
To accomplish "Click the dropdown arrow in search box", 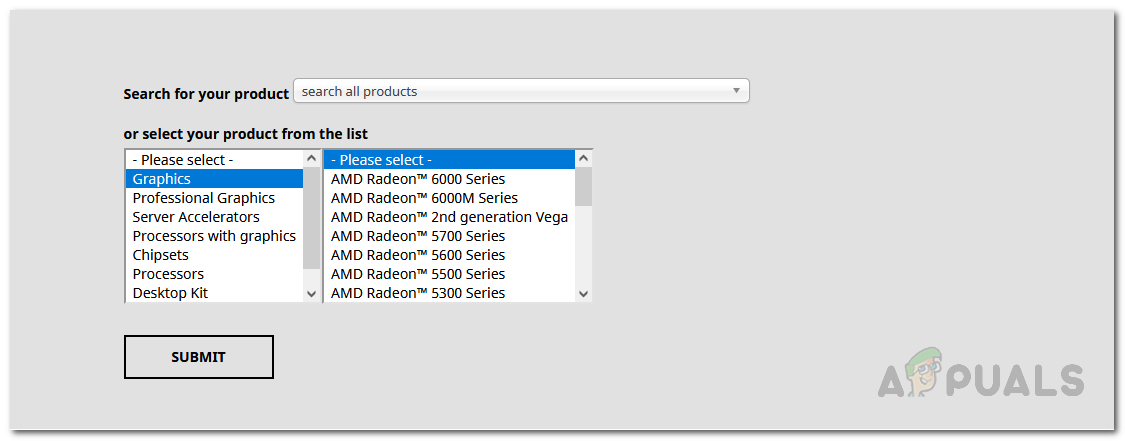I will tap(736, 91).
